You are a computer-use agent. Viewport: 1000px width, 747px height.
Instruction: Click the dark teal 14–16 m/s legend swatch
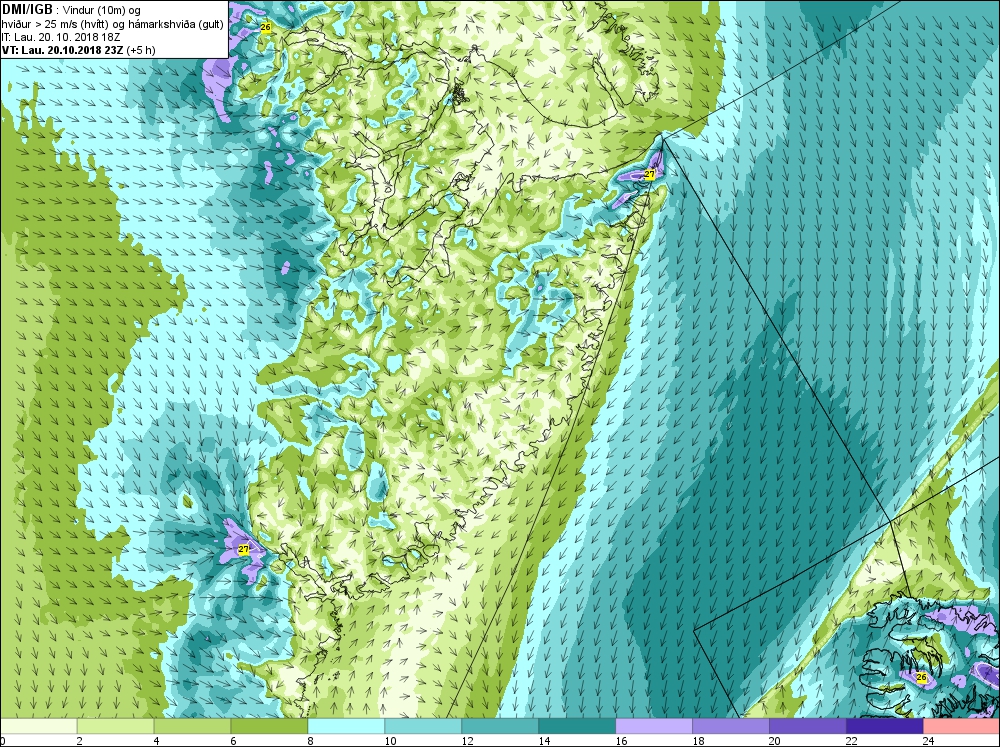[x=577, y=727]
